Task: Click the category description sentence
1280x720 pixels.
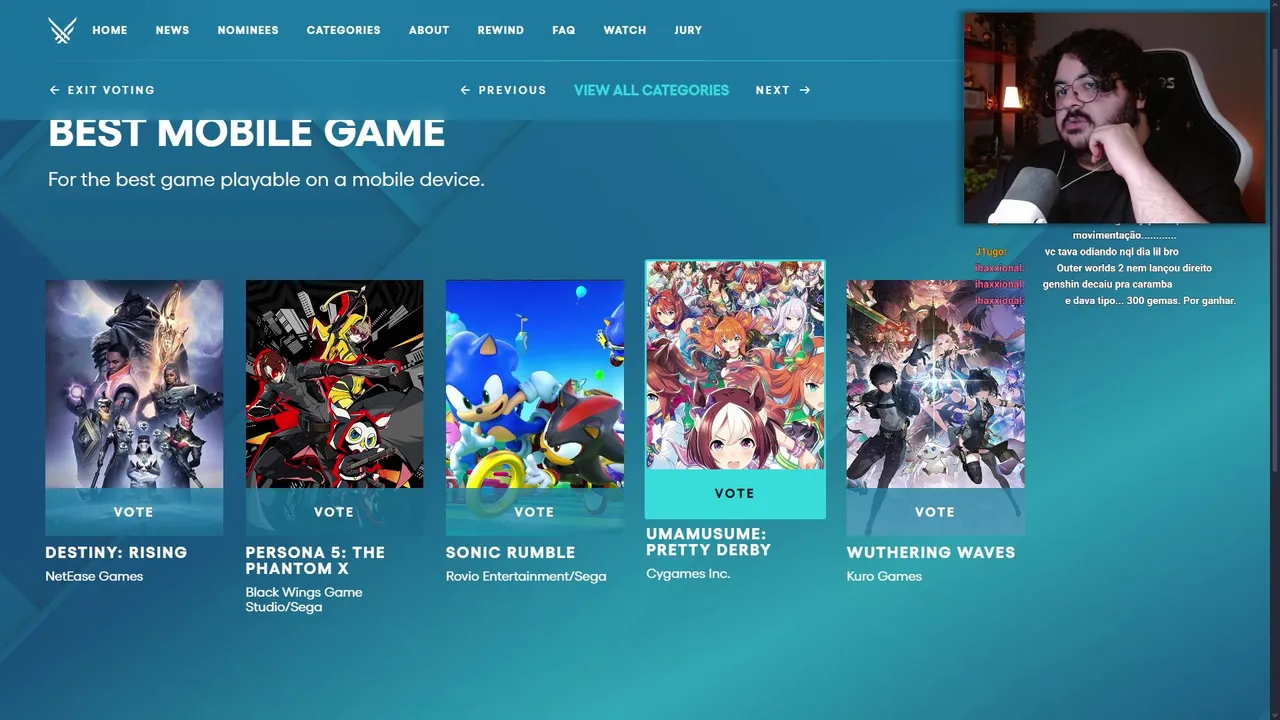Action: (266, 180)
